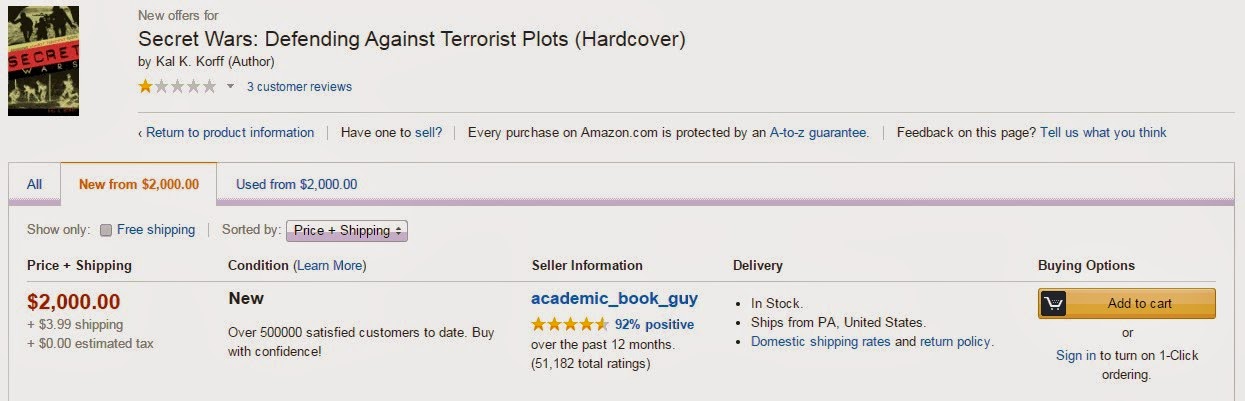The image size is (1245, 401).
Task: Click the shopping cart icon on button
Action: click(x=1052, y=303)
